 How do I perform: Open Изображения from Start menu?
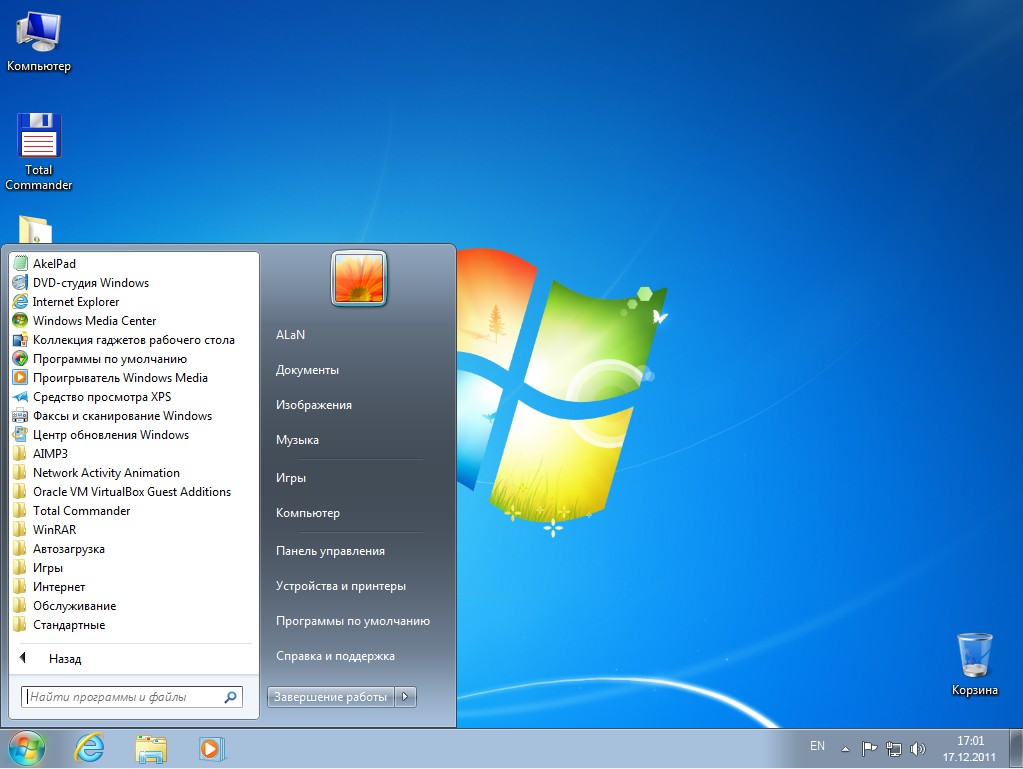[x=314, y=405]
